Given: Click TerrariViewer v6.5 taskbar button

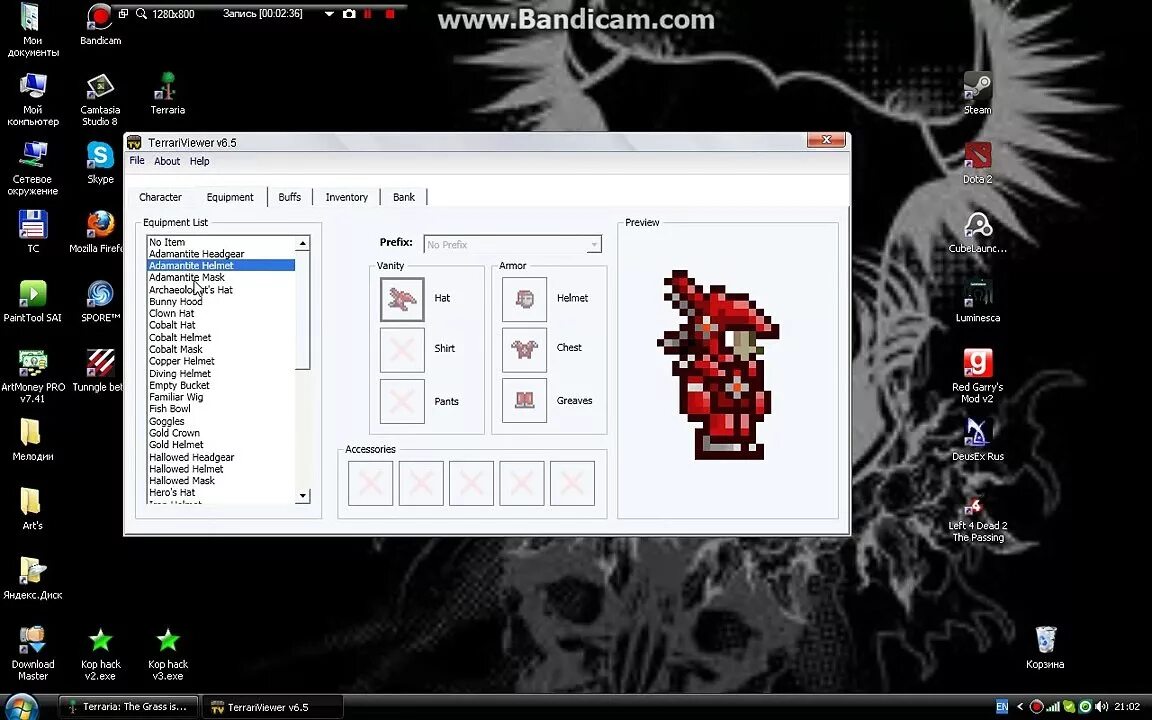Looking at the screenshot, I should coord(271,707).
